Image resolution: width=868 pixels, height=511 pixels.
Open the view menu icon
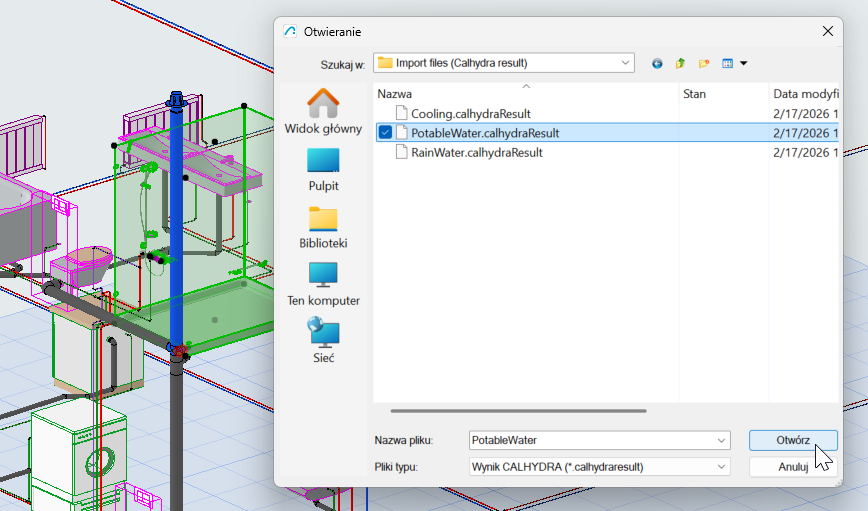[x=727, y=64]
